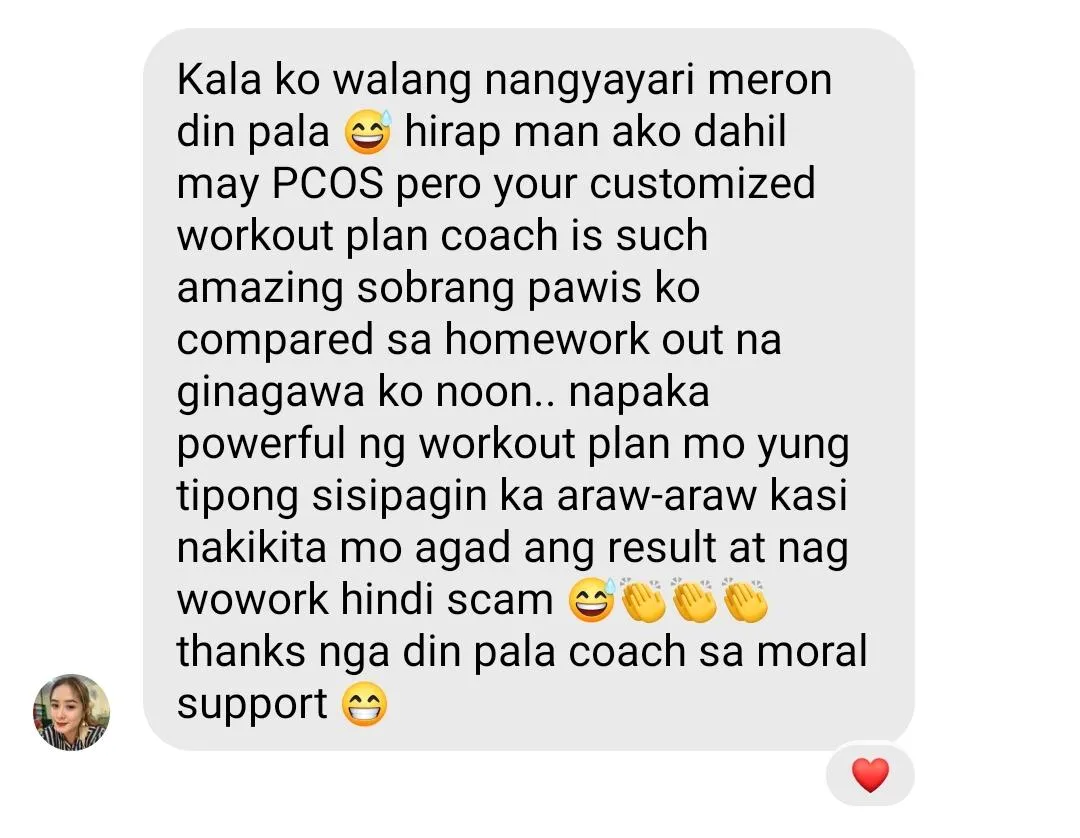Image resolution: width=1080 pixels, height=838 pixels.
Task: Click the sweat-smile emoji after "hindi scam"
Action: point(592,599)
